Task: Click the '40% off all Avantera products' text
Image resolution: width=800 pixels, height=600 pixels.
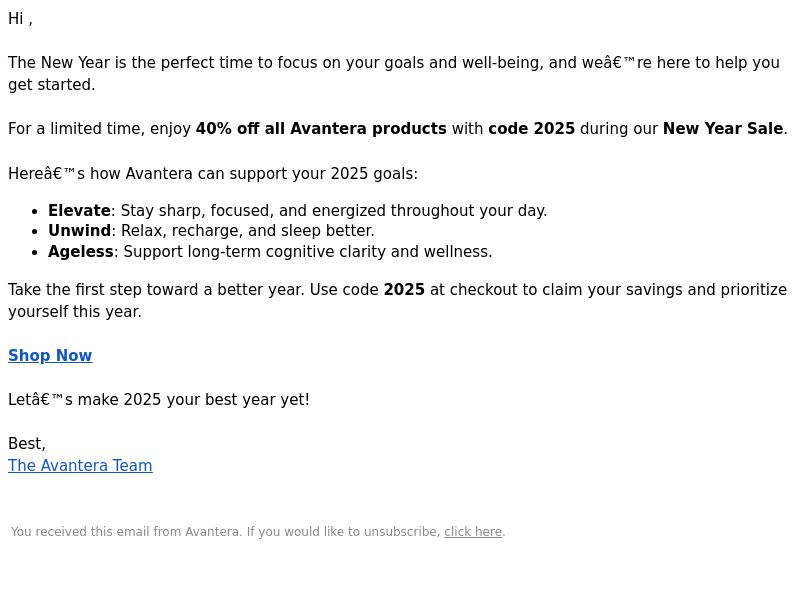Action: click(321, 129)
